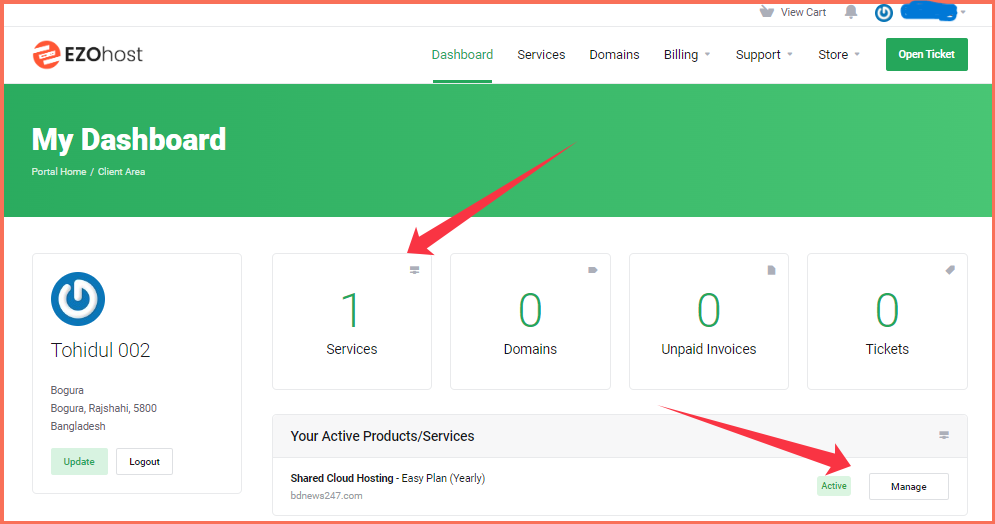Screen dimensions: 995x524
Task: Open the 1 Services stat card
Action: [x=352, y=322]
